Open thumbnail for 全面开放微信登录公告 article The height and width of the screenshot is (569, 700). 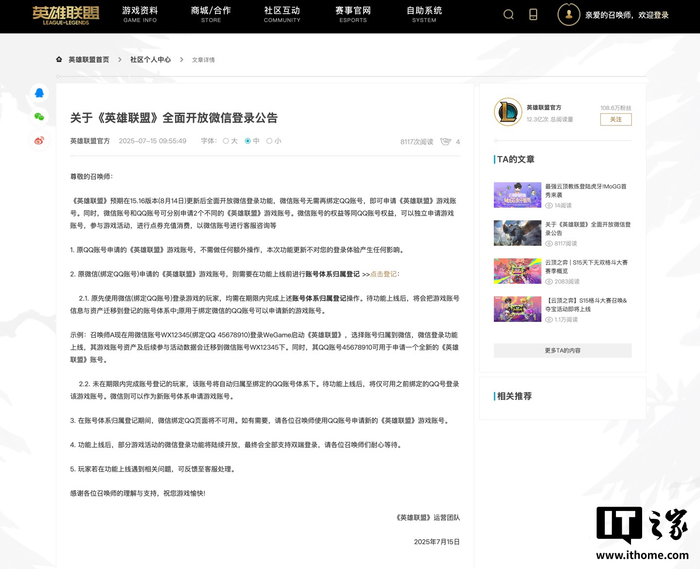coord(517,233)
